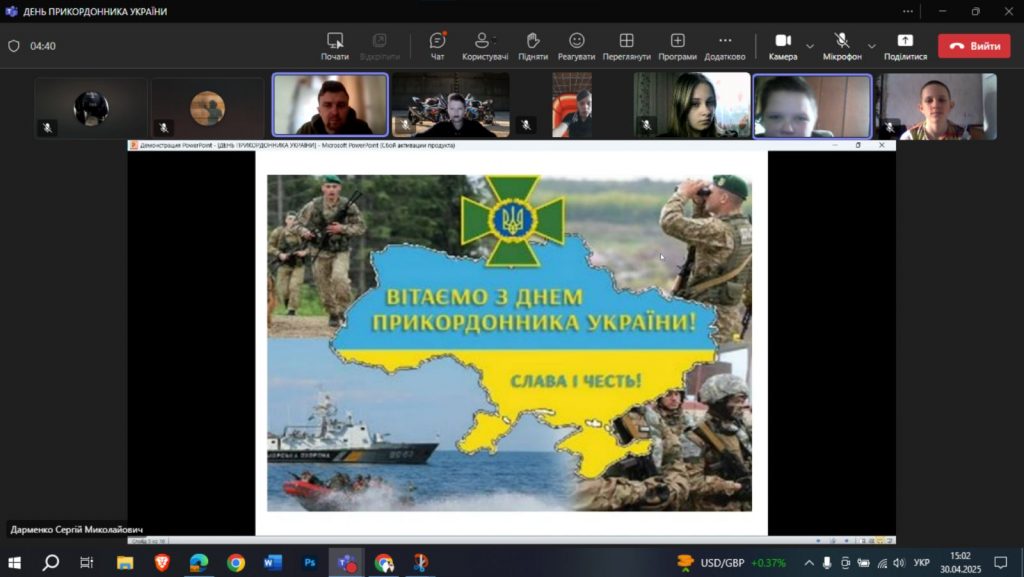Click the shield security icon beside the timer
Screen dimensions: 1024x577
(14, 46)
